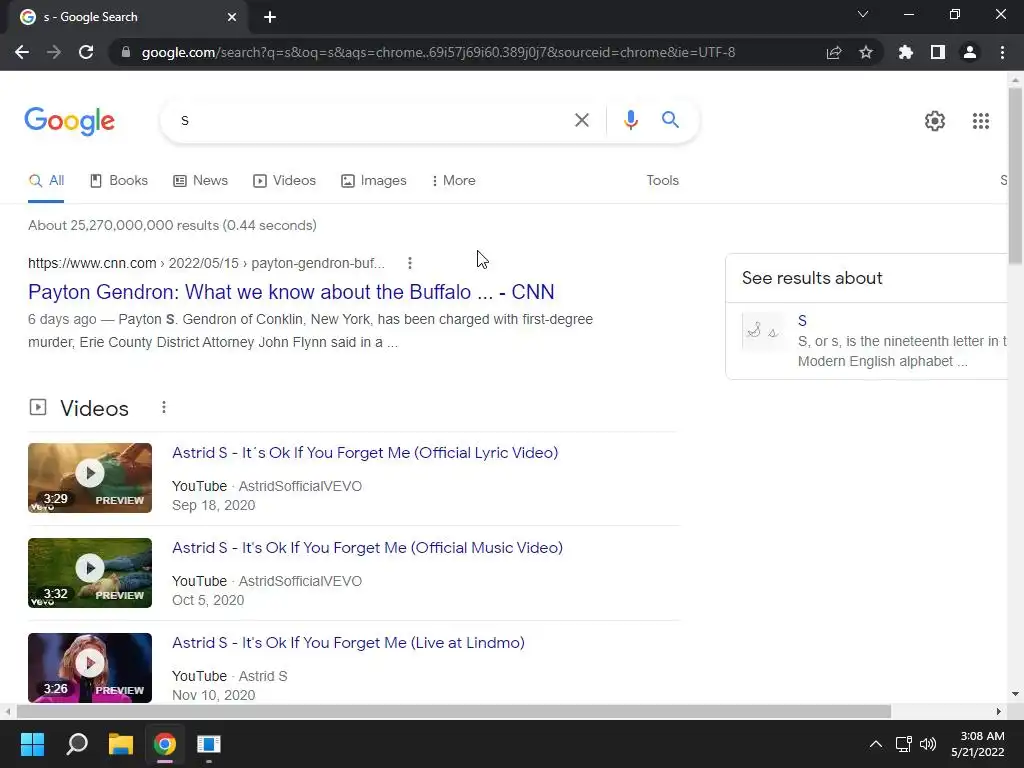Viewport: 1024px width, 768px height.
Task: Bookmark this tab with the star icon
Action: 866,52
